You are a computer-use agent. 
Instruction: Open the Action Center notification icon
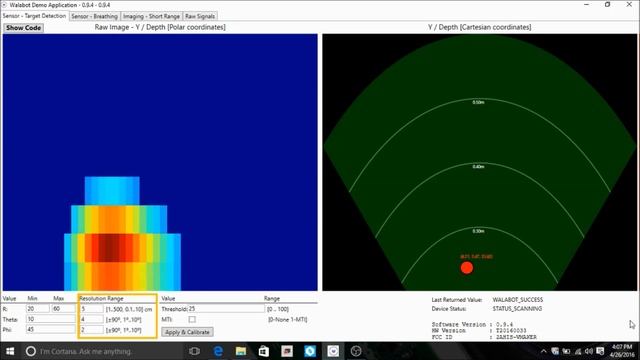pos(600,351)
